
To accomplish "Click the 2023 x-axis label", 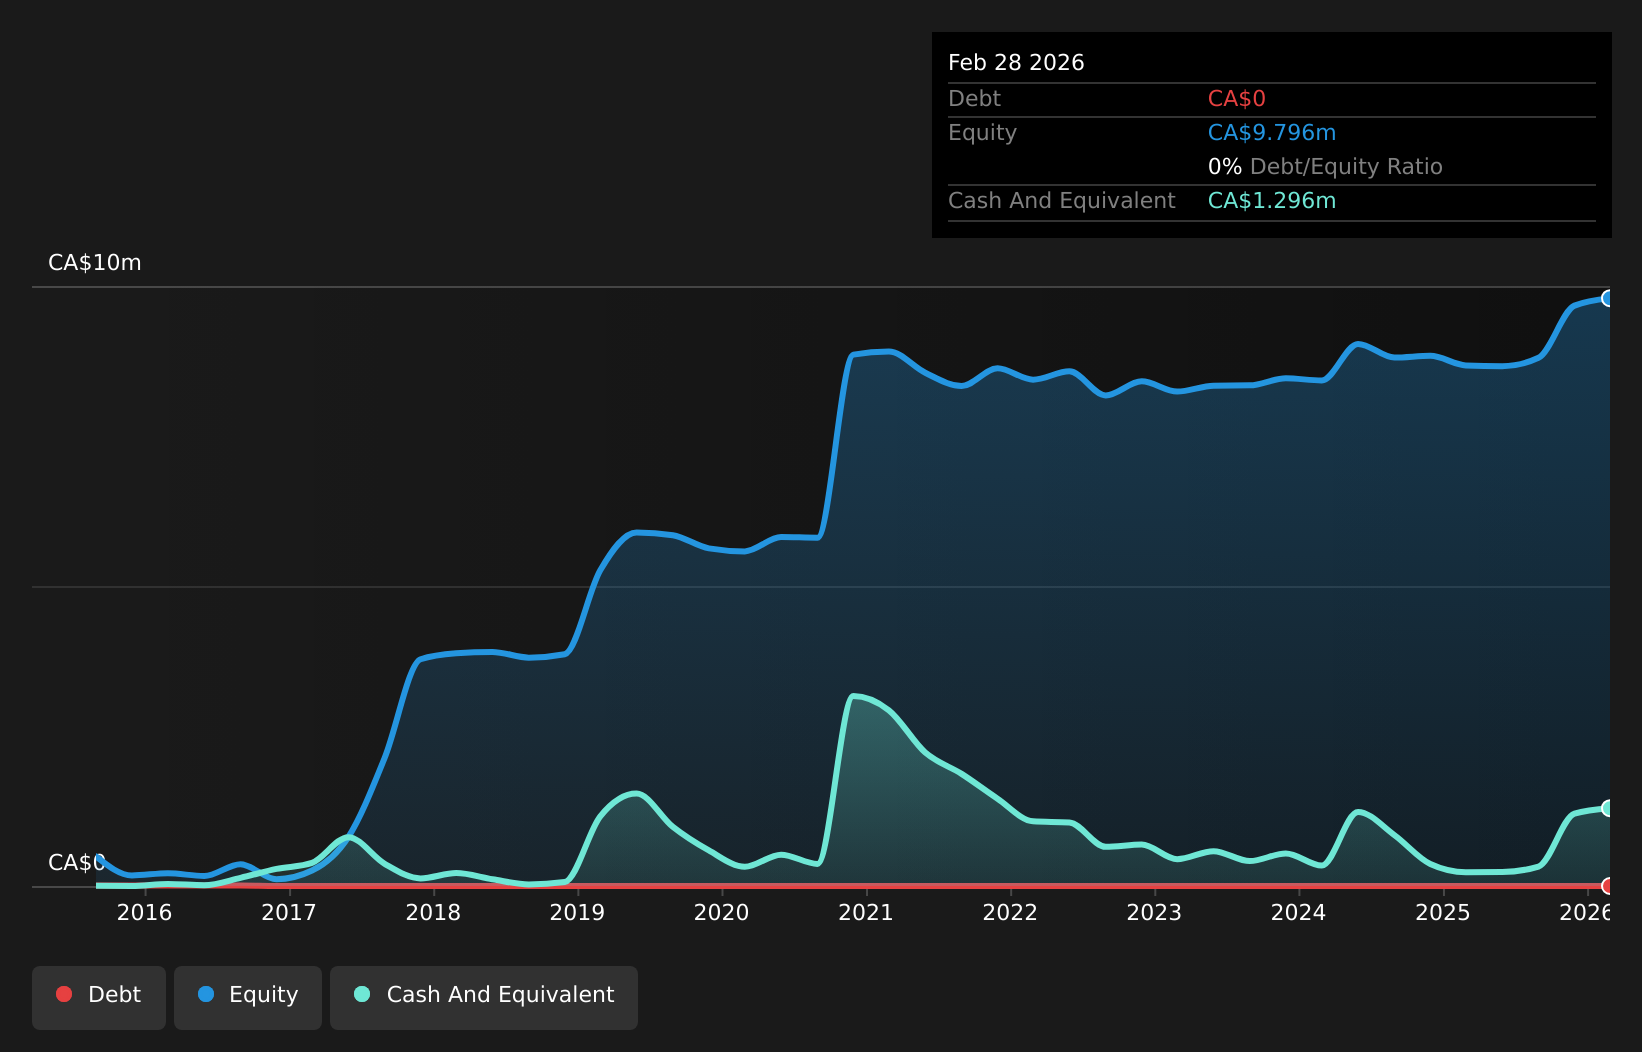I will point(1154,913).
